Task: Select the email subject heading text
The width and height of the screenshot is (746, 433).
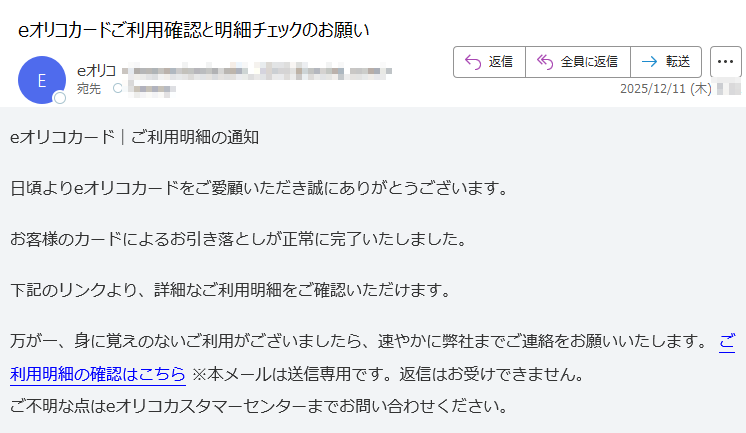Action: pos(194,30)
